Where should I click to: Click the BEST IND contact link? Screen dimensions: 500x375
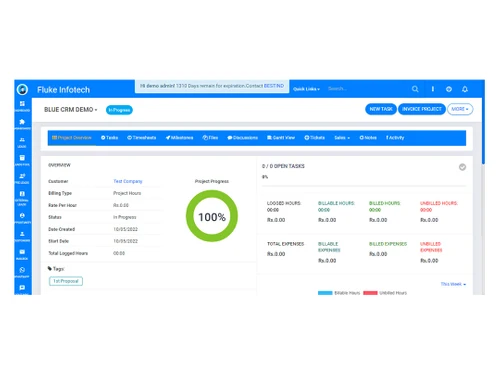[274, 86]
